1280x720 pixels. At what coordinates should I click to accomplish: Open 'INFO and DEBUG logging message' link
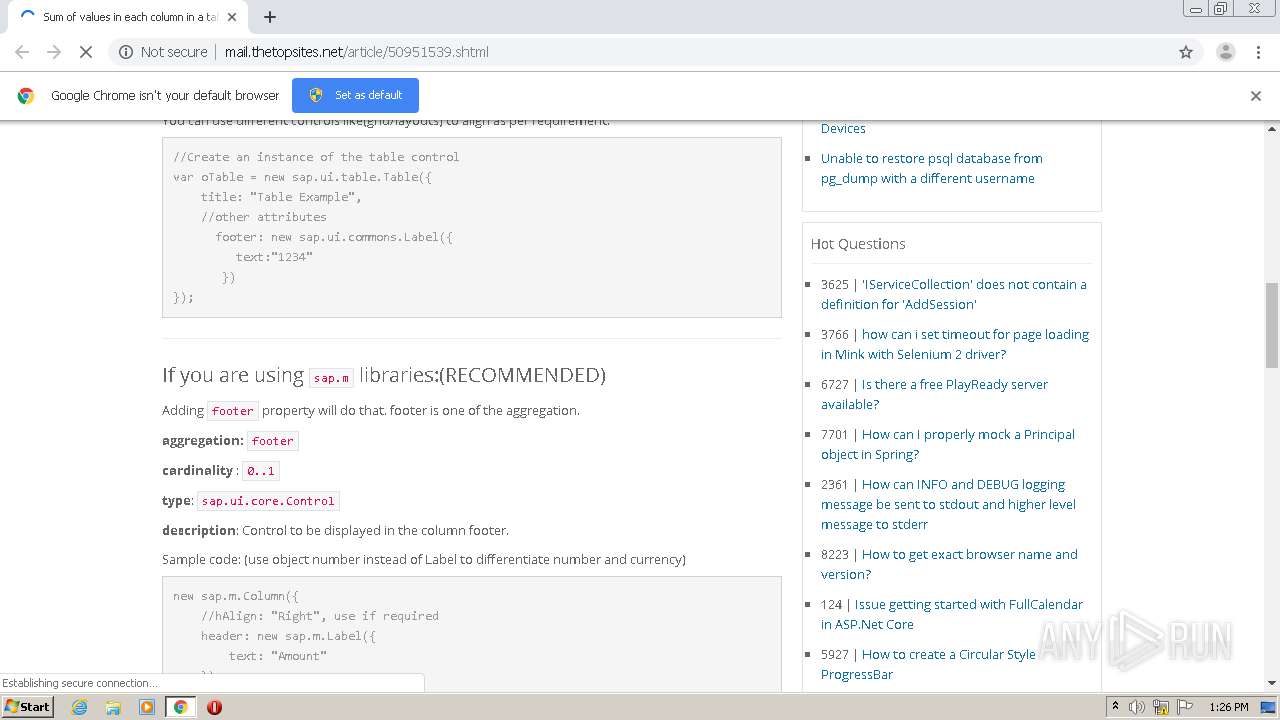pos(948,504)
